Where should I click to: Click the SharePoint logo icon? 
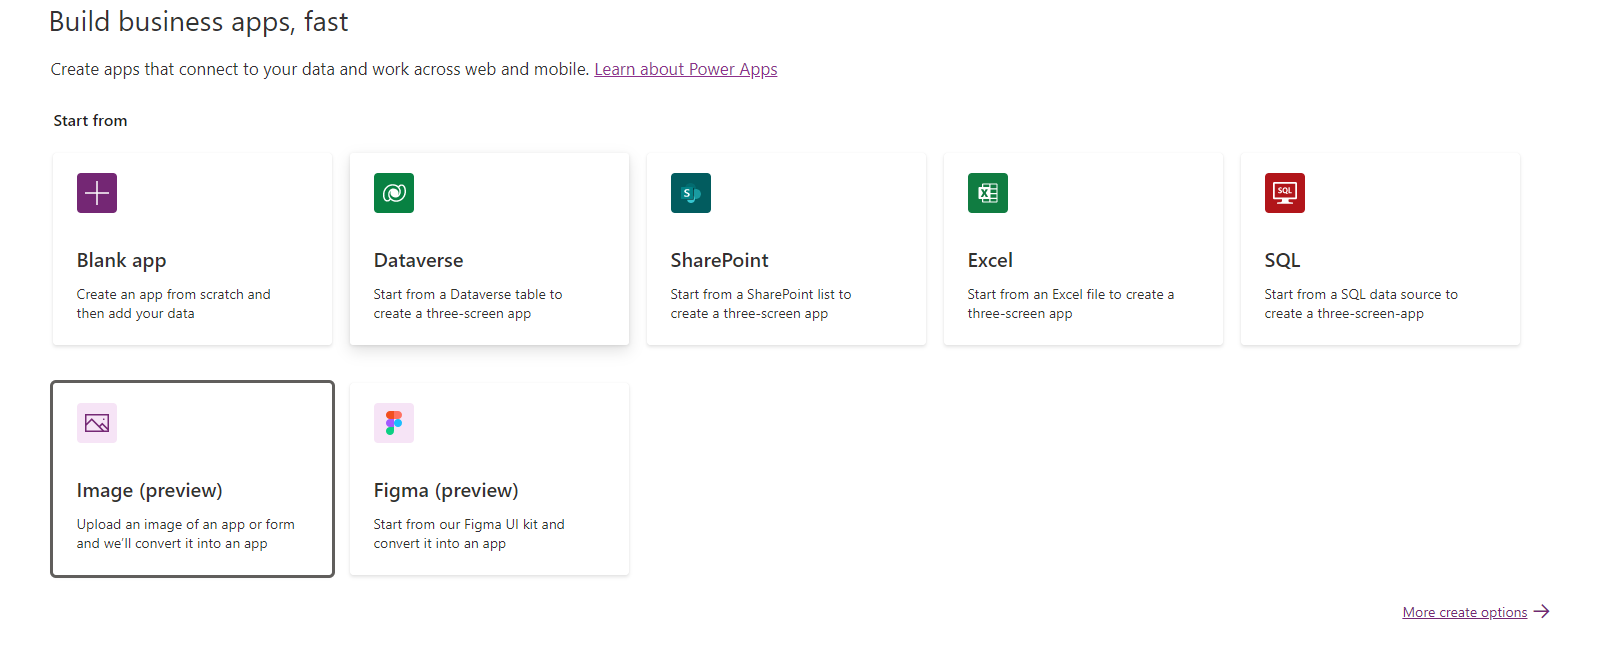coord(691,193)
